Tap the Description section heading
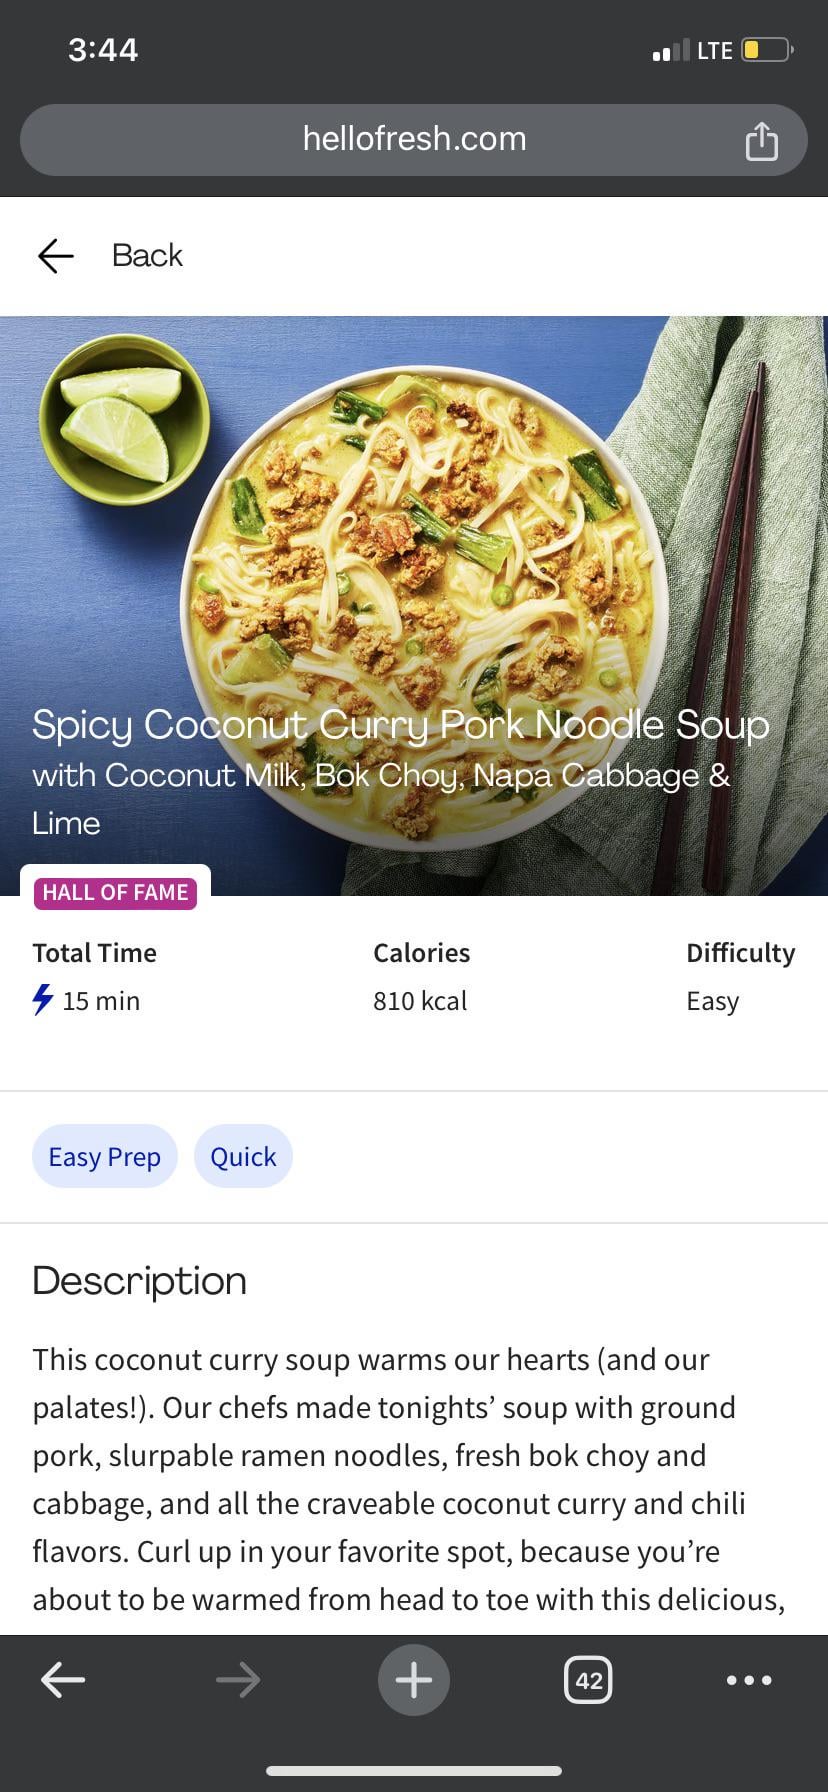Image resolution: width=828 pixels, height=1792 pixels. pos(140,1281)
